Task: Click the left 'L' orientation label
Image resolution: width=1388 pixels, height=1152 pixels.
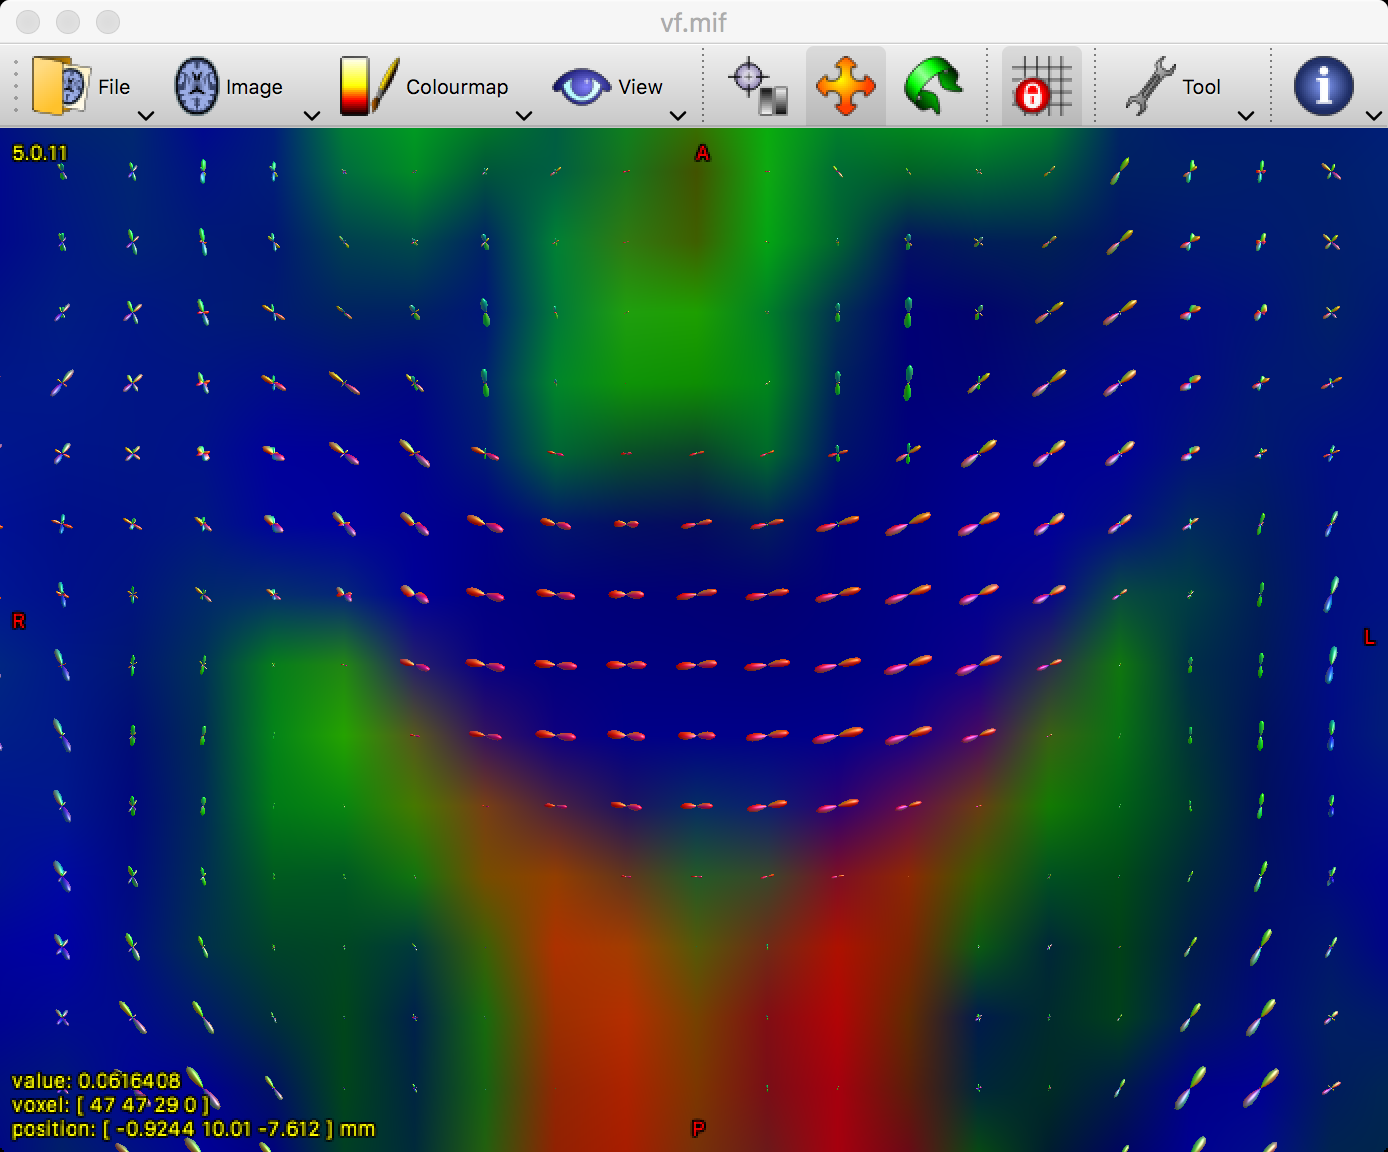Action: pos(1369,637)
